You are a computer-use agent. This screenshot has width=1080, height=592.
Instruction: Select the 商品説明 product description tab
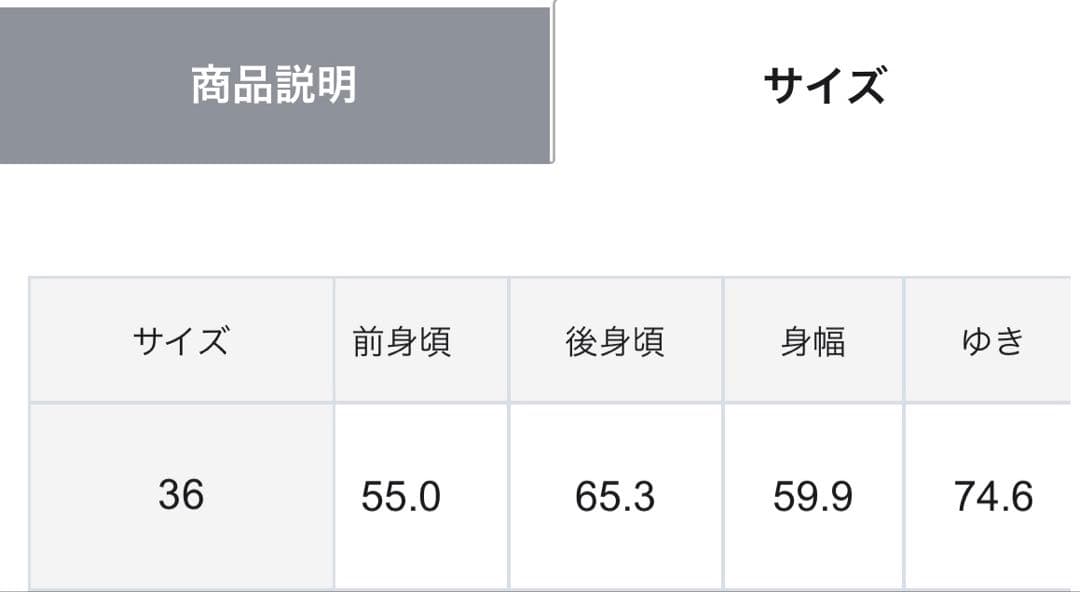click(275, 80)
